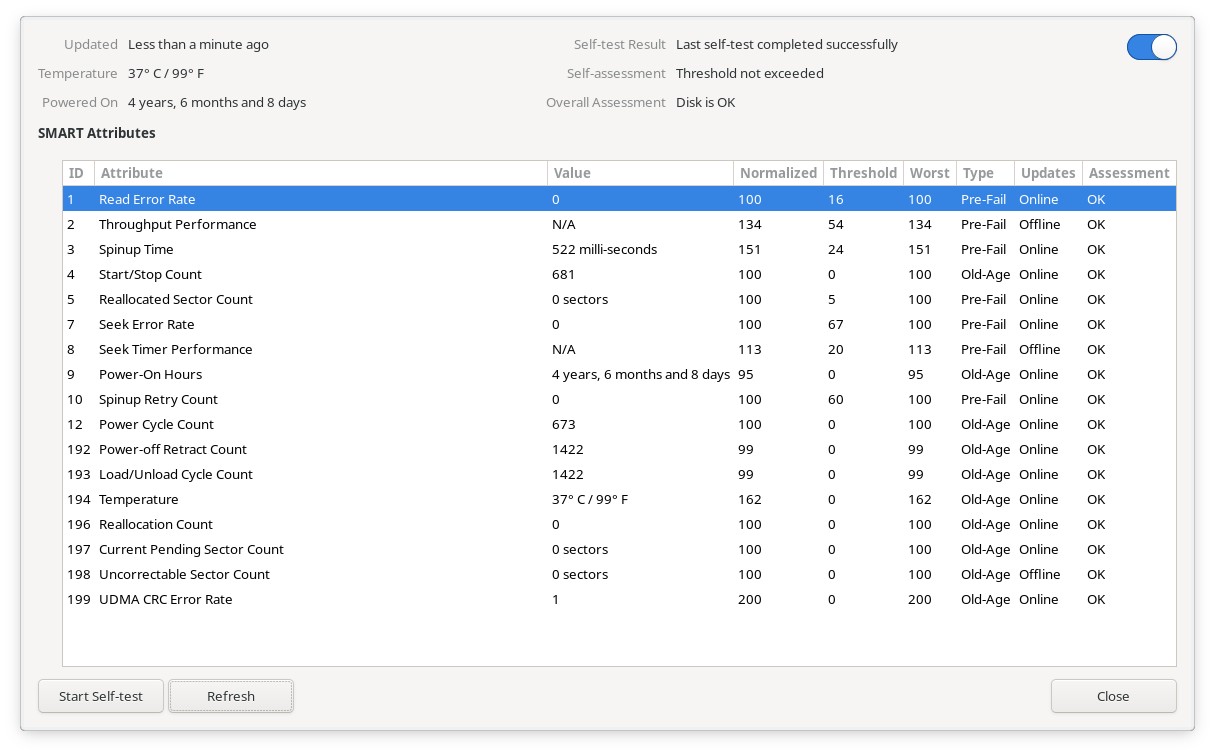Click the Value column header
The height and width of the screenshot is (755, 1215).
click(640, 173)
